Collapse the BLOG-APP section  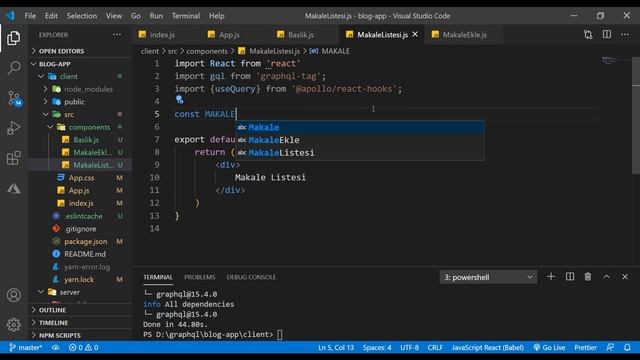(79, 64)
